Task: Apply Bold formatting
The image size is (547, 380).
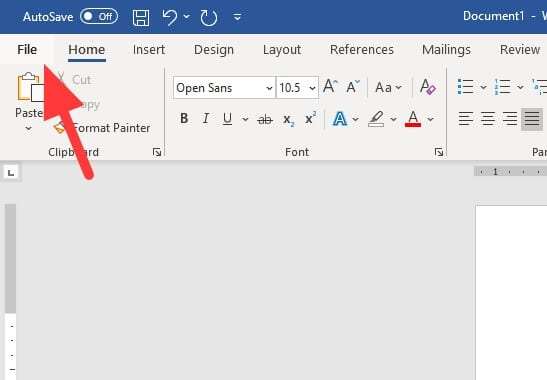Action: click(184, 119)
